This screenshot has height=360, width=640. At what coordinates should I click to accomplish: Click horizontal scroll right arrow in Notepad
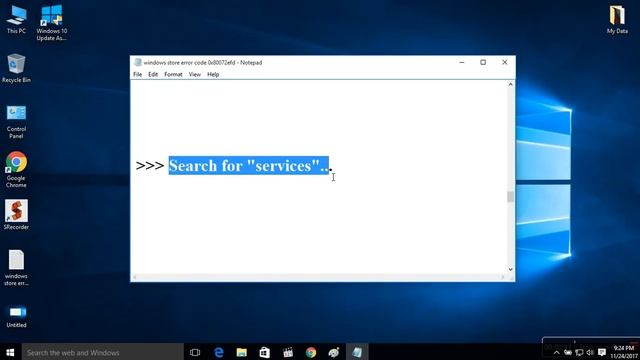[x=503, y=277]
